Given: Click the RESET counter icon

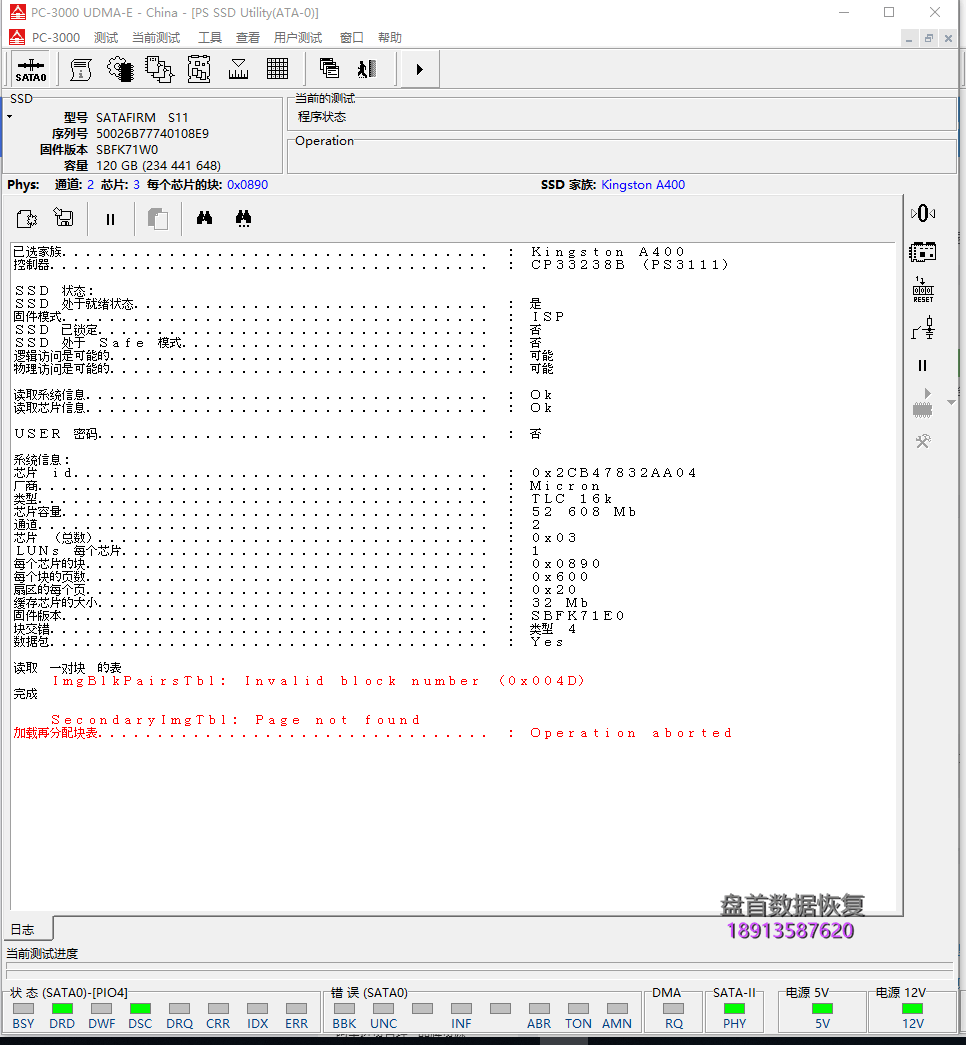Looking at the screenshot, I should [x=923, y=290].
